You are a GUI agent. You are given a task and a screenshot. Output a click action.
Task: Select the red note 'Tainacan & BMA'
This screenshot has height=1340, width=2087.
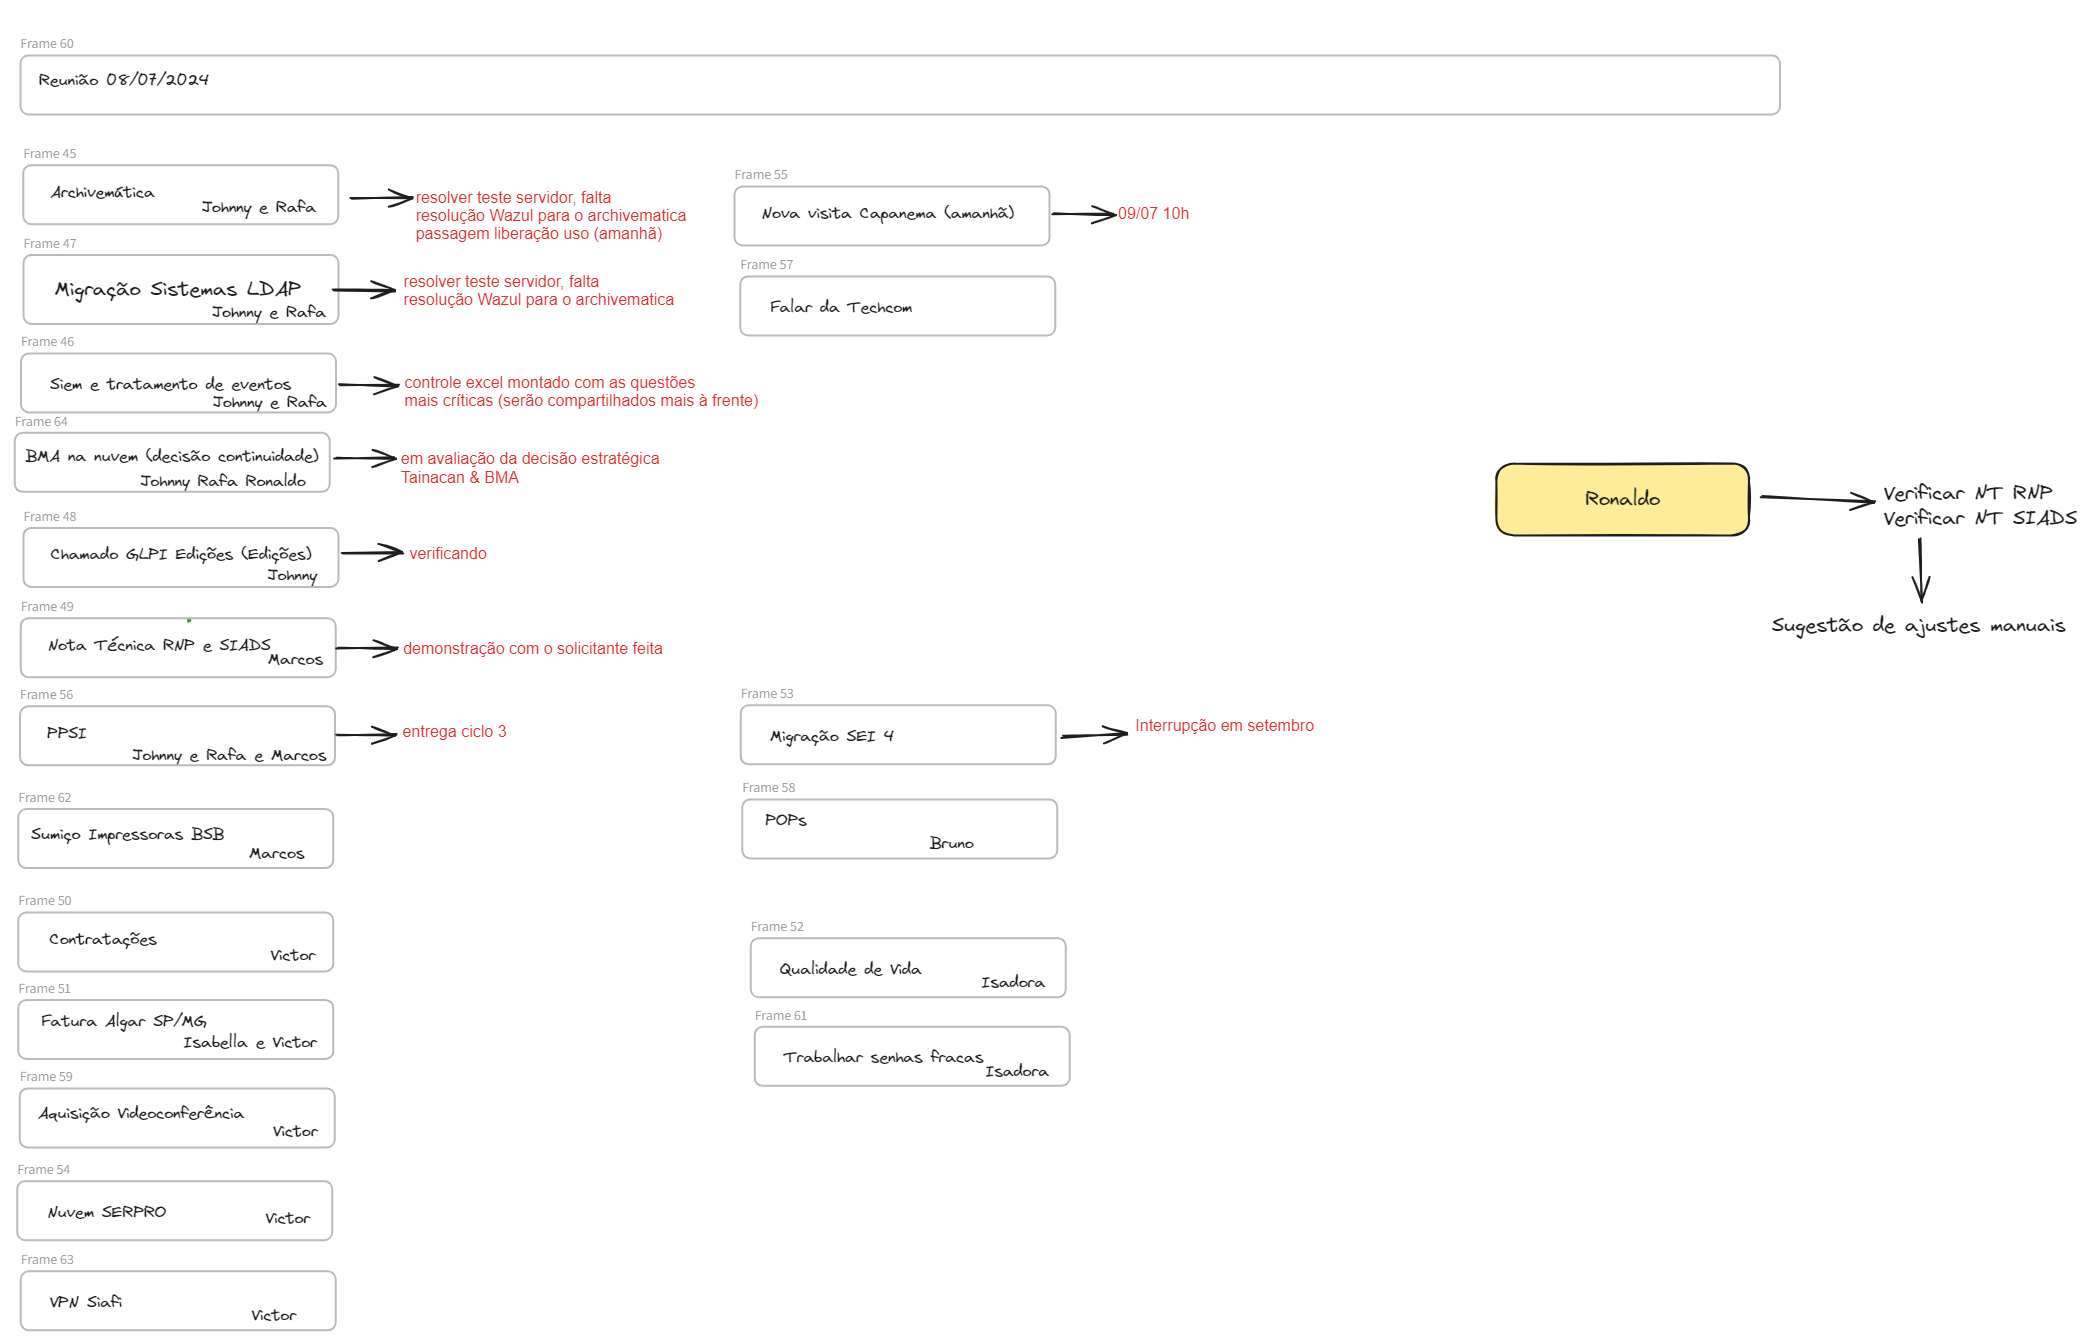click(x=460, y=478)
